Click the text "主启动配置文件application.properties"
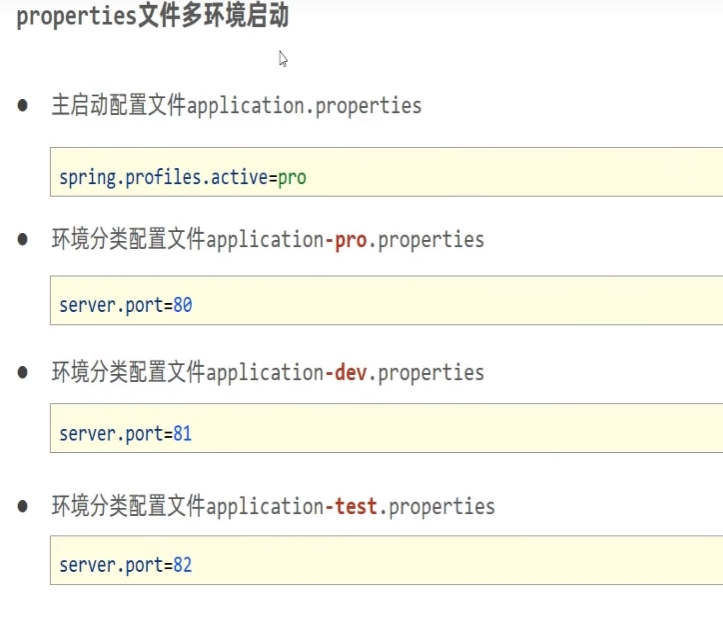The height and width of the screenshot is (617, 723). 236,105
